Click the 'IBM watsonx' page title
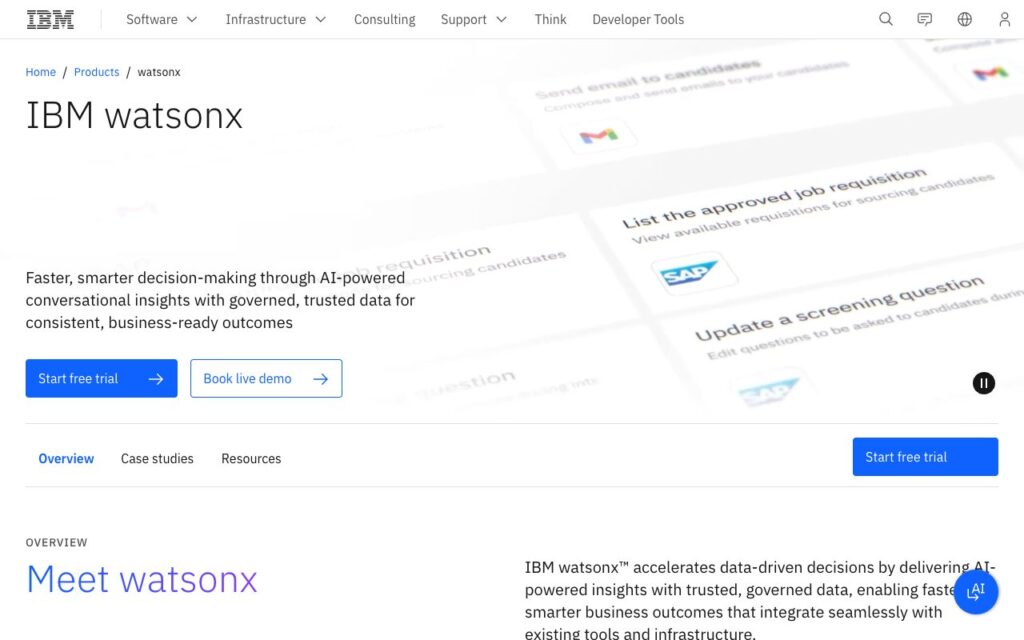The width and height of the screenshot is (1024, 640). click(x=135, y=116)
